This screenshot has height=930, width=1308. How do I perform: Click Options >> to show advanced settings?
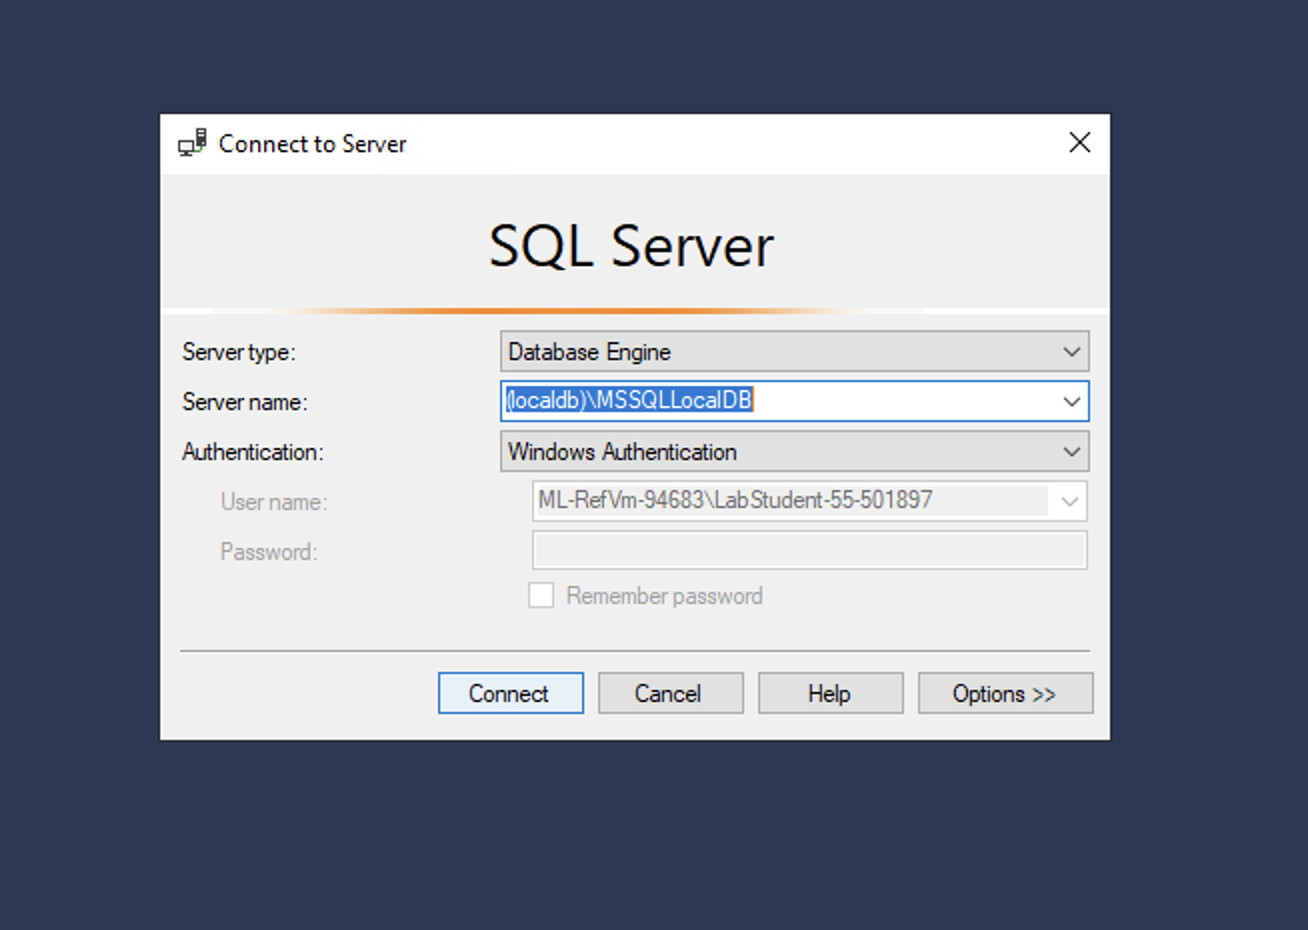tap(1005, 693)
